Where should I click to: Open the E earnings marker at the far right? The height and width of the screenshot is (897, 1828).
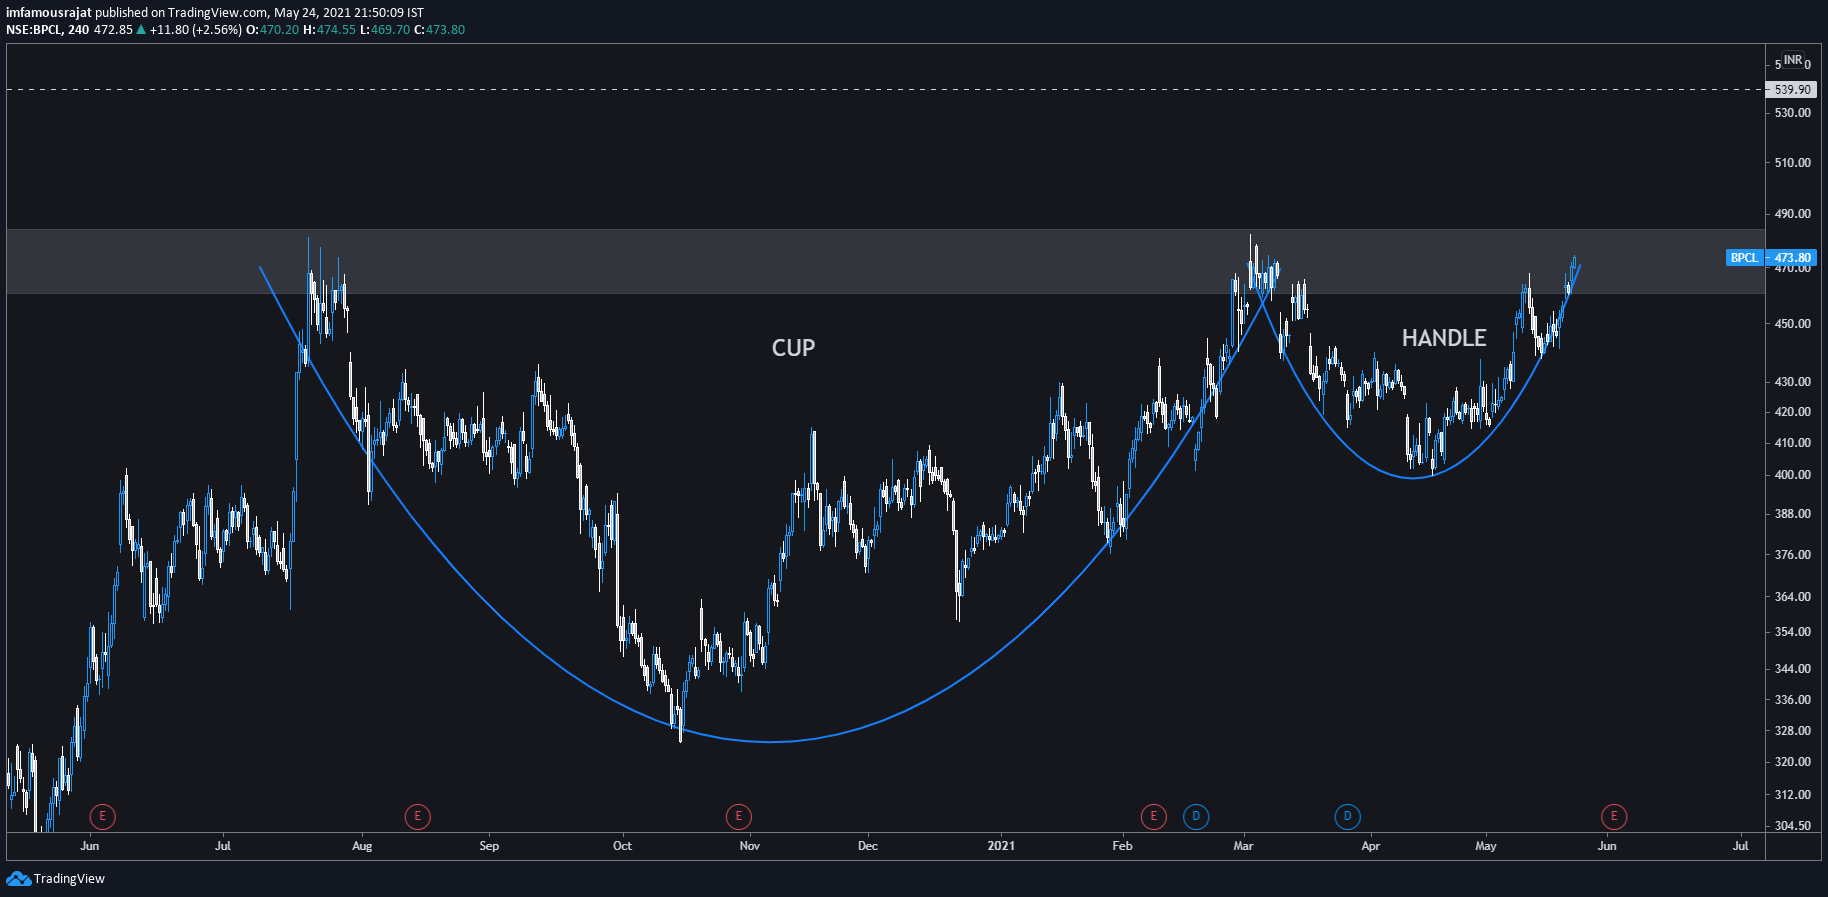(x=1613, y=817)
